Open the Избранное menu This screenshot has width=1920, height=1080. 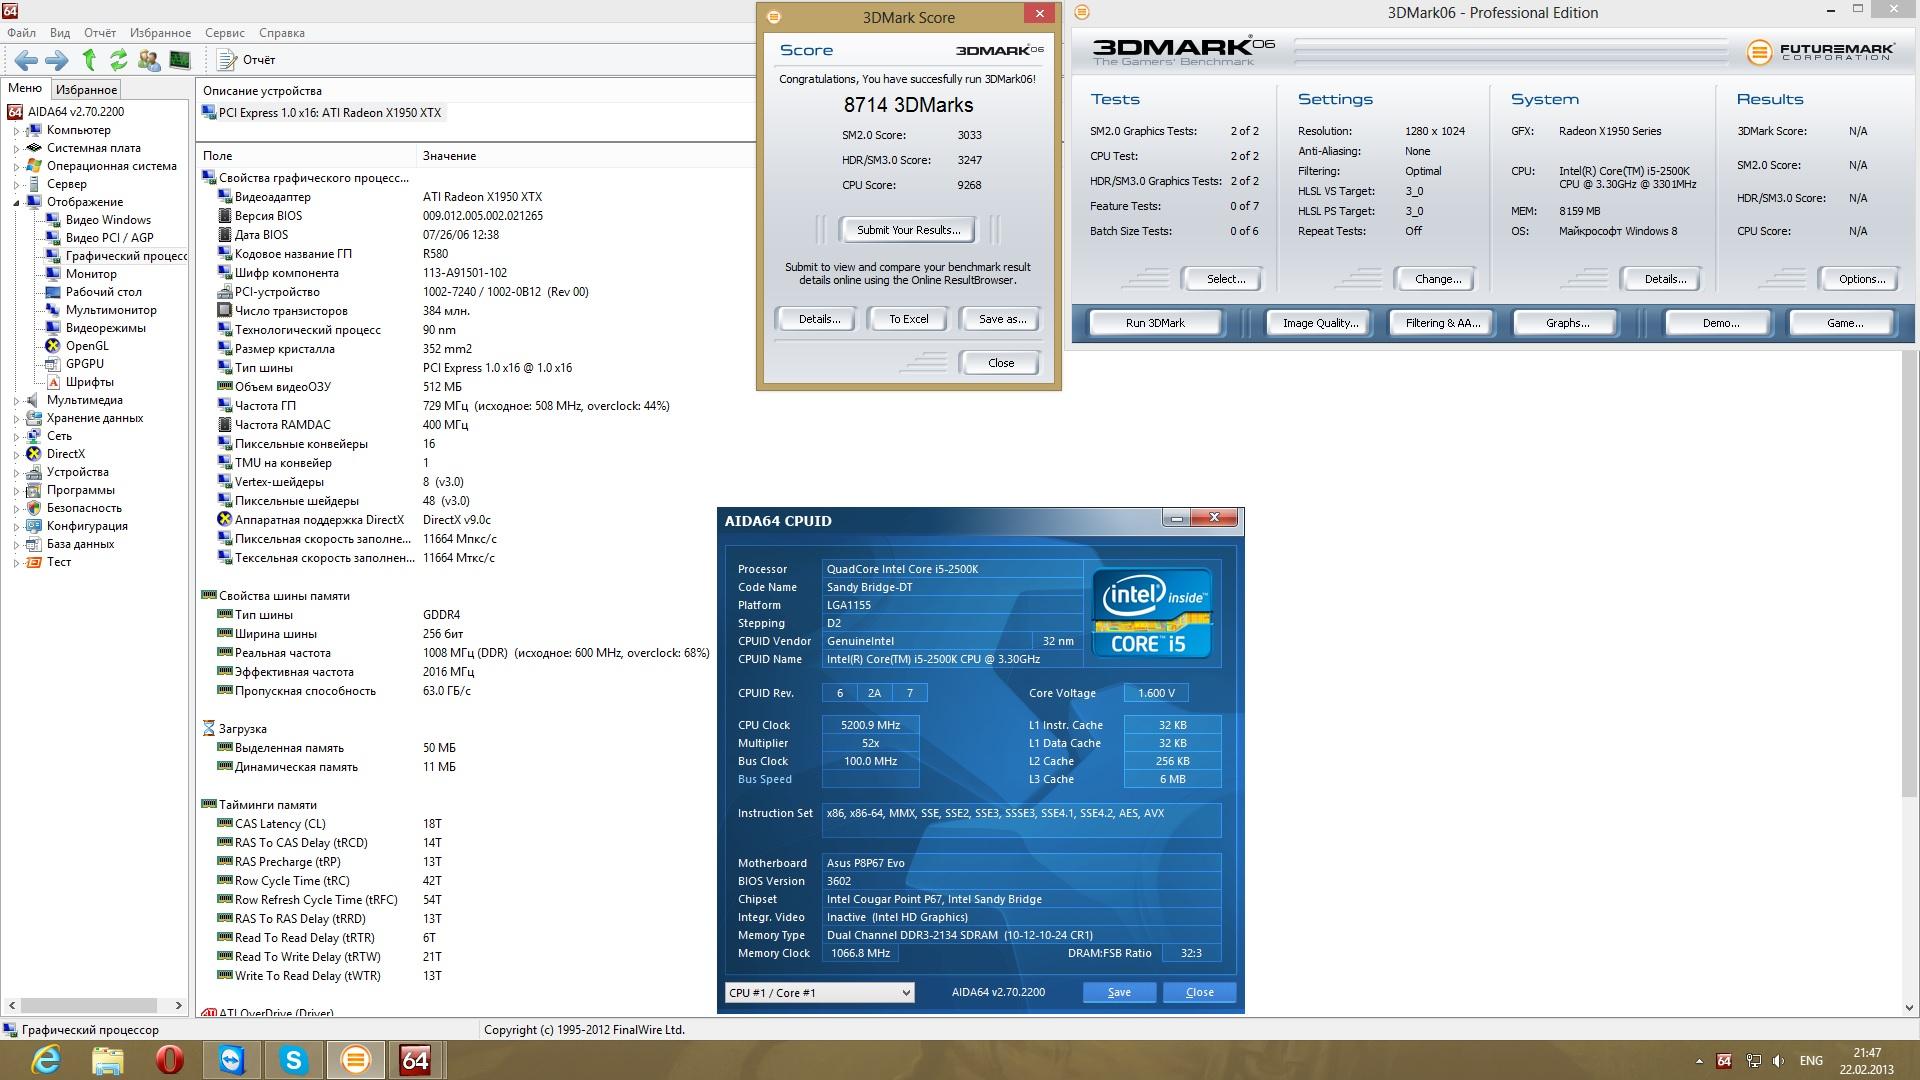point(160,33)
